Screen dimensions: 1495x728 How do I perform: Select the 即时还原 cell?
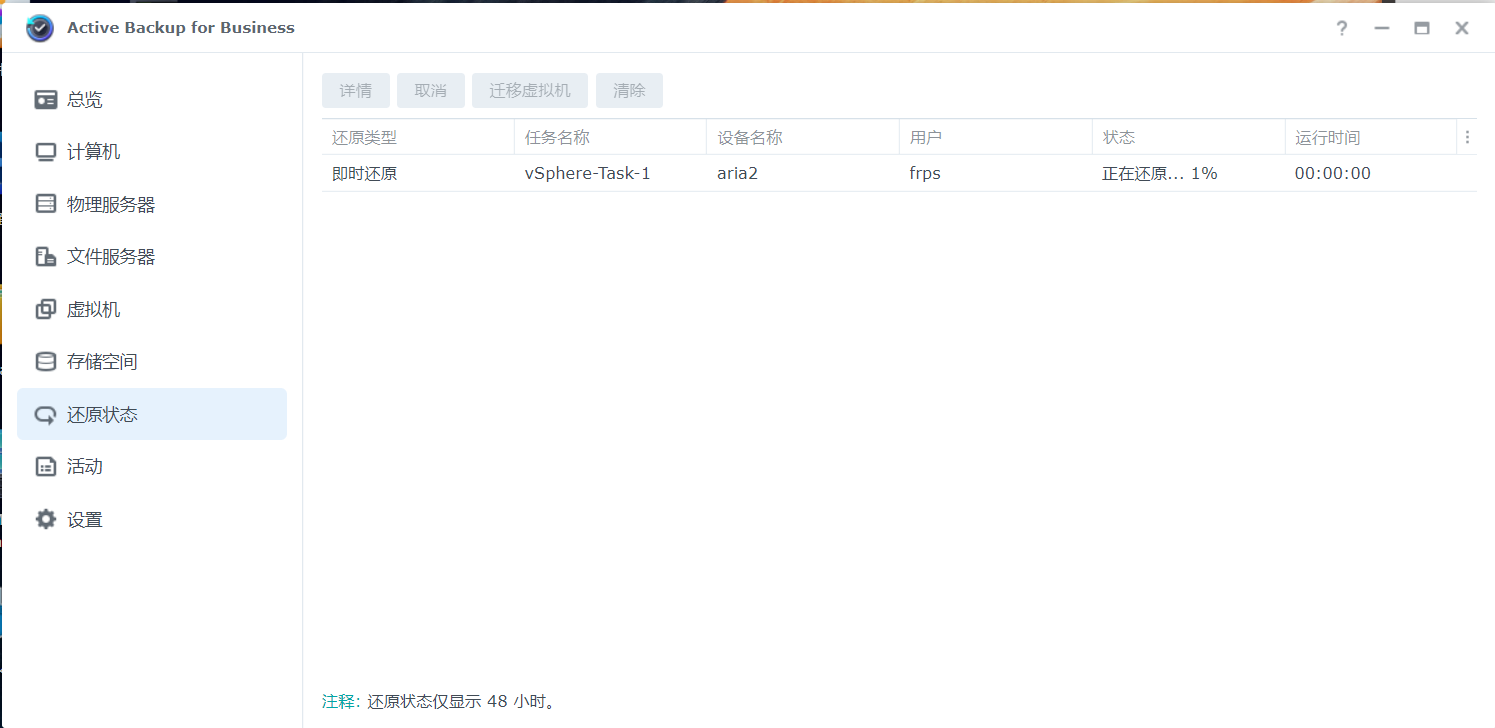[418, 173]
